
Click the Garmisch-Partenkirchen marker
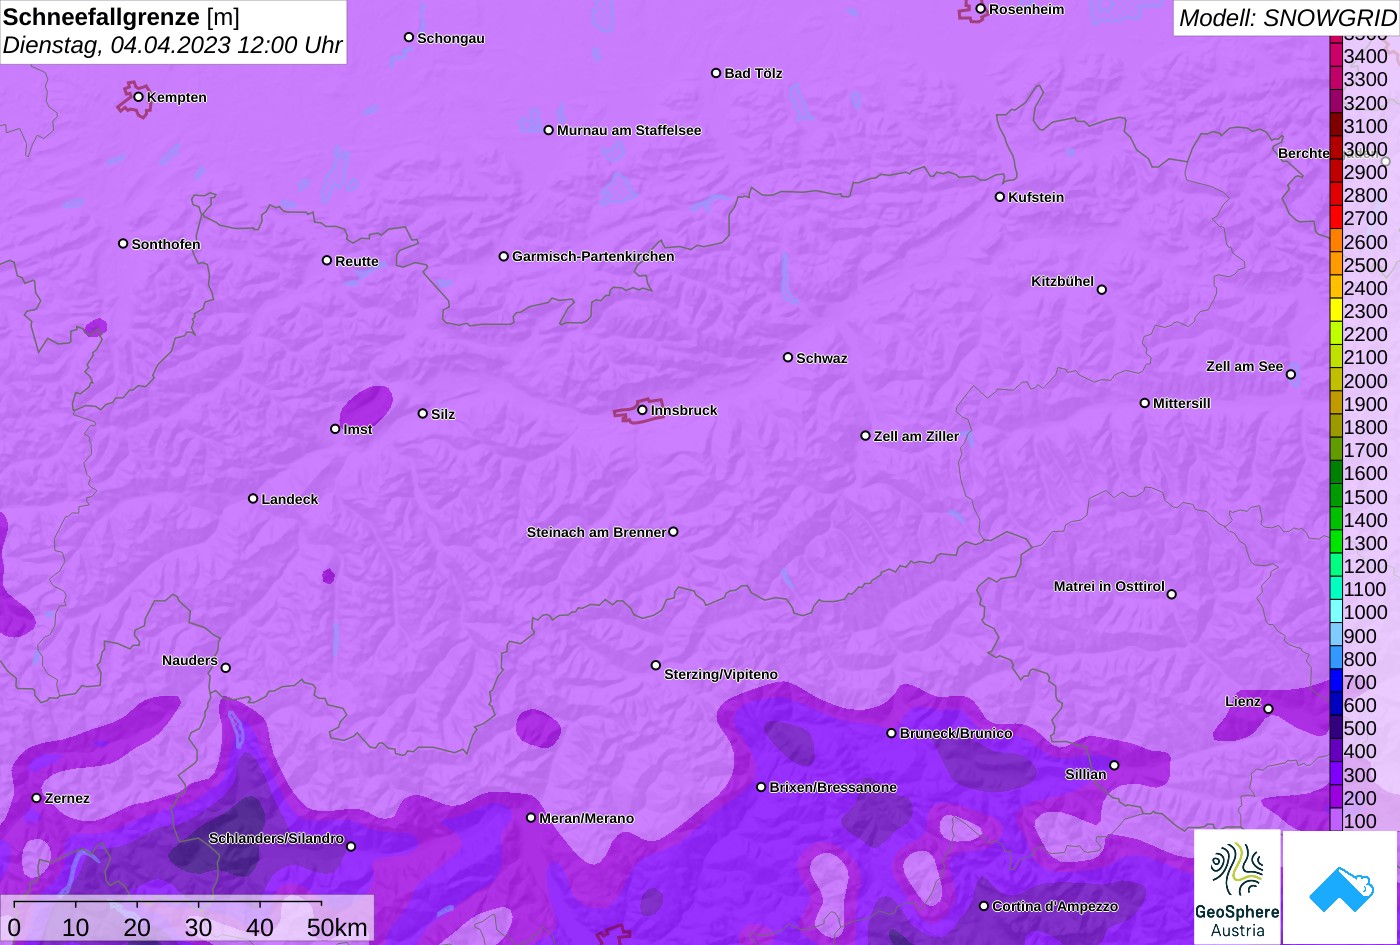[x=504, y=256]
